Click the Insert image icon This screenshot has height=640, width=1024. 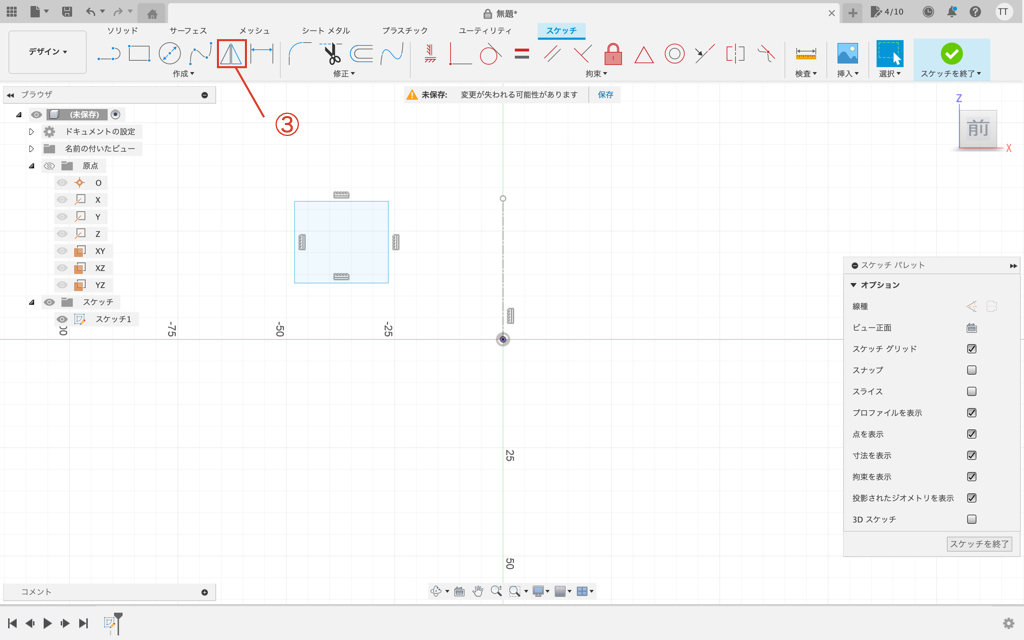[848, 54]
